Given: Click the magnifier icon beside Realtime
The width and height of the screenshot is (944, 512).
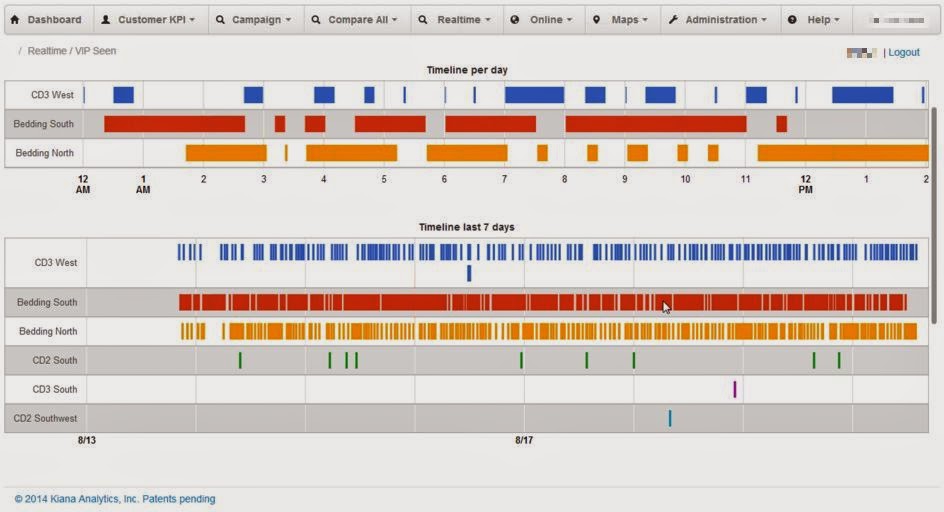Looking at the screenshot, I should [423, 19].
